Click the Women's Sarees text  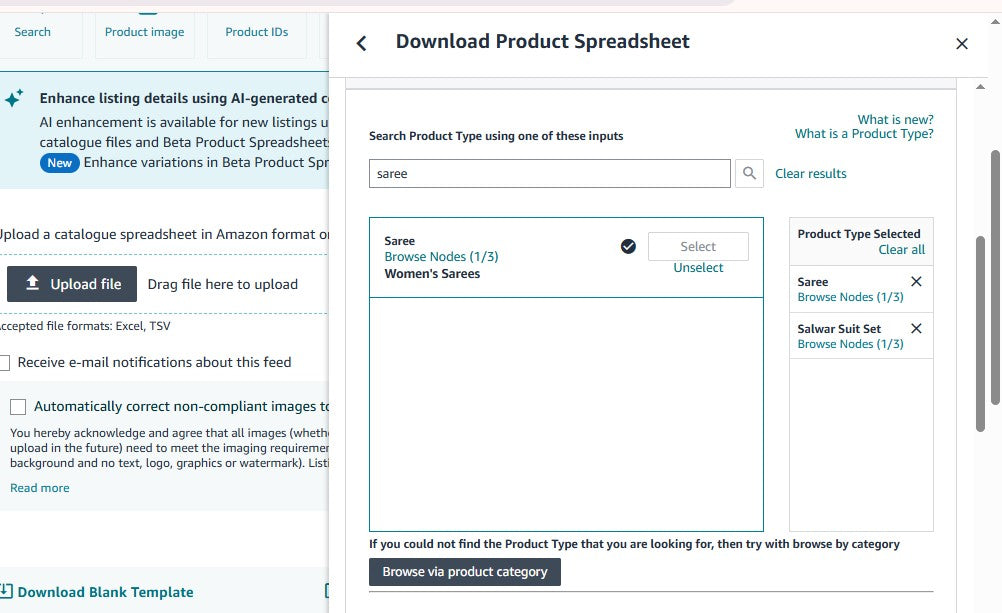[432, 274]
